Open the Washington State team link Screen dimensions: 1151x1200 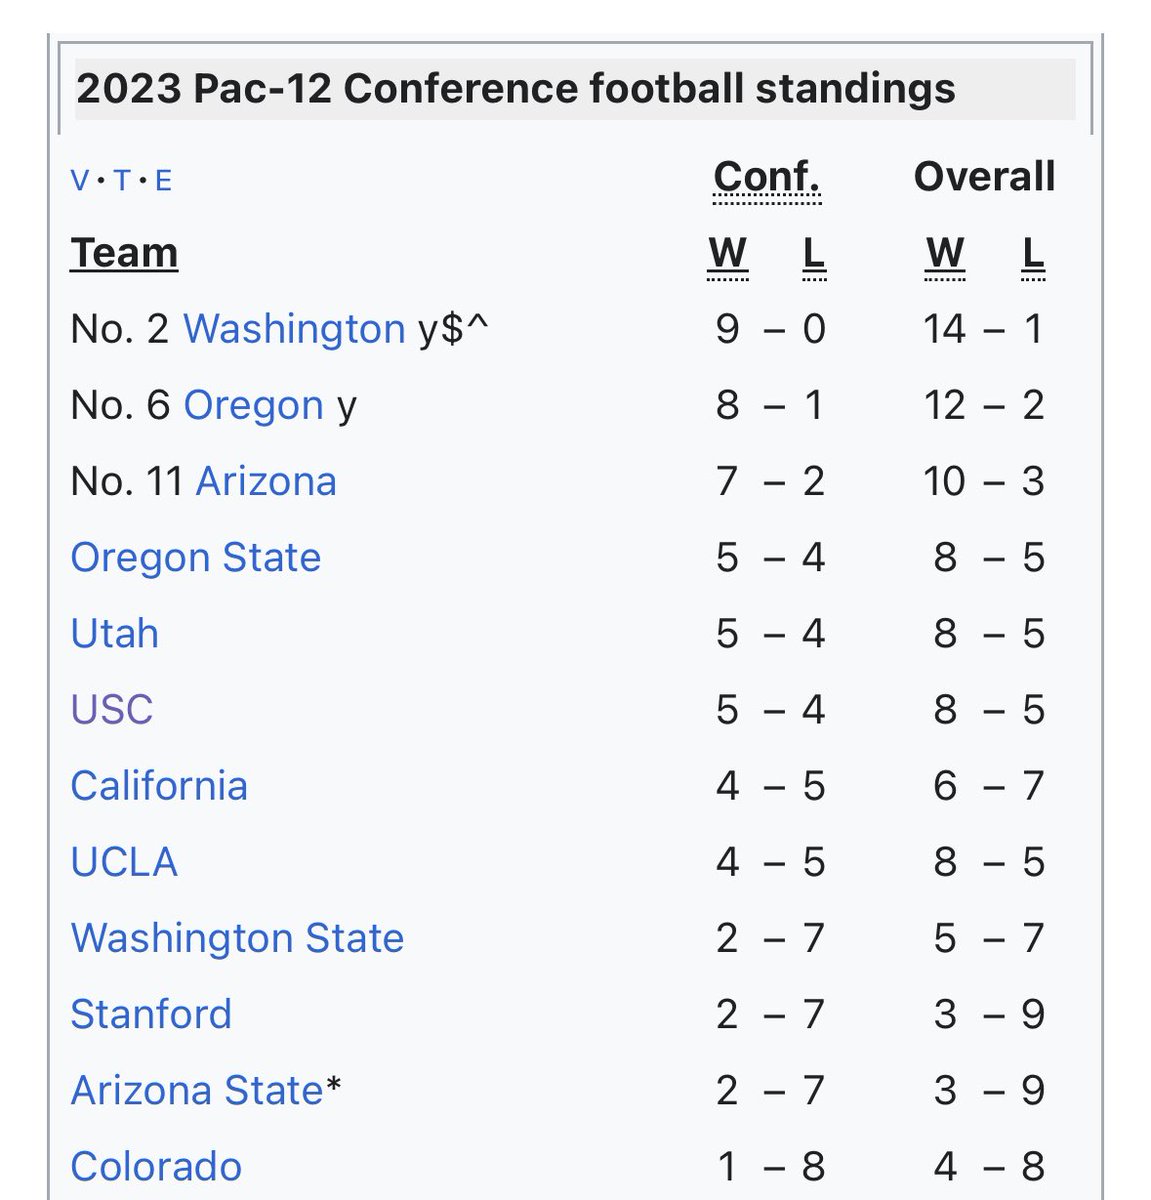coord(238,937)
